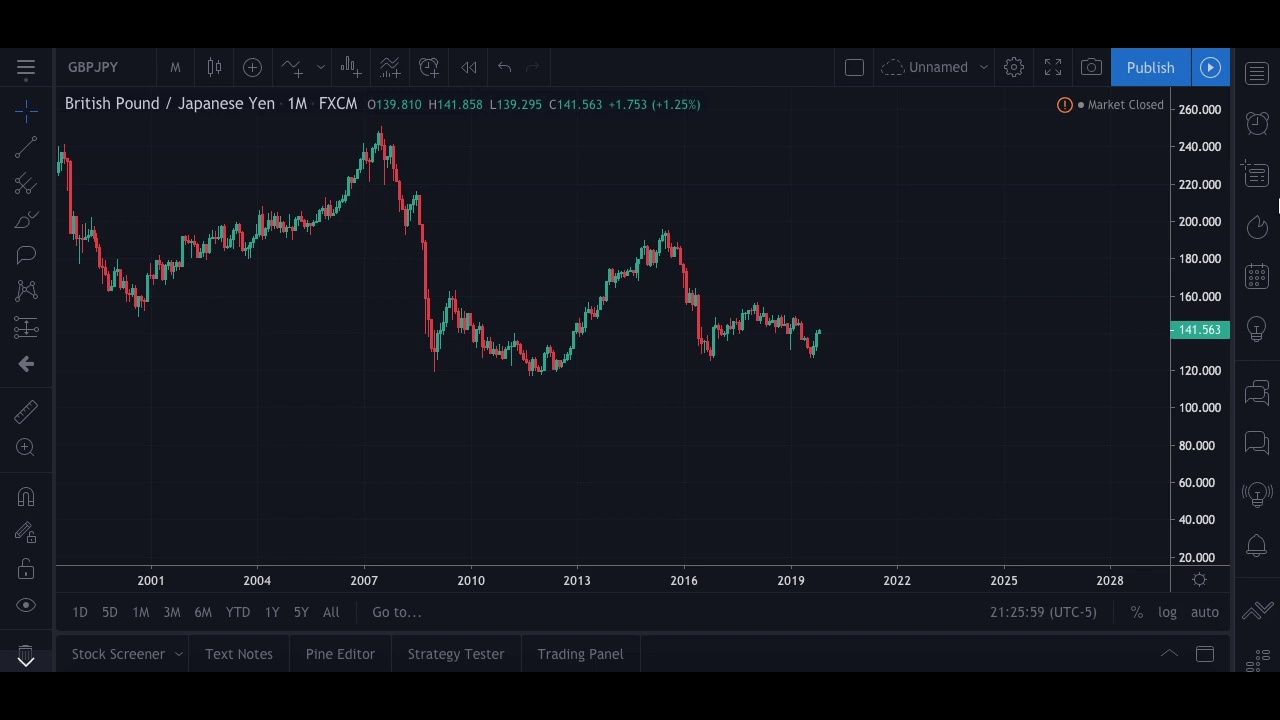Expand the Stock Screener dropdown arrow
Viewport: 1280px width, 720px height.
179,654
